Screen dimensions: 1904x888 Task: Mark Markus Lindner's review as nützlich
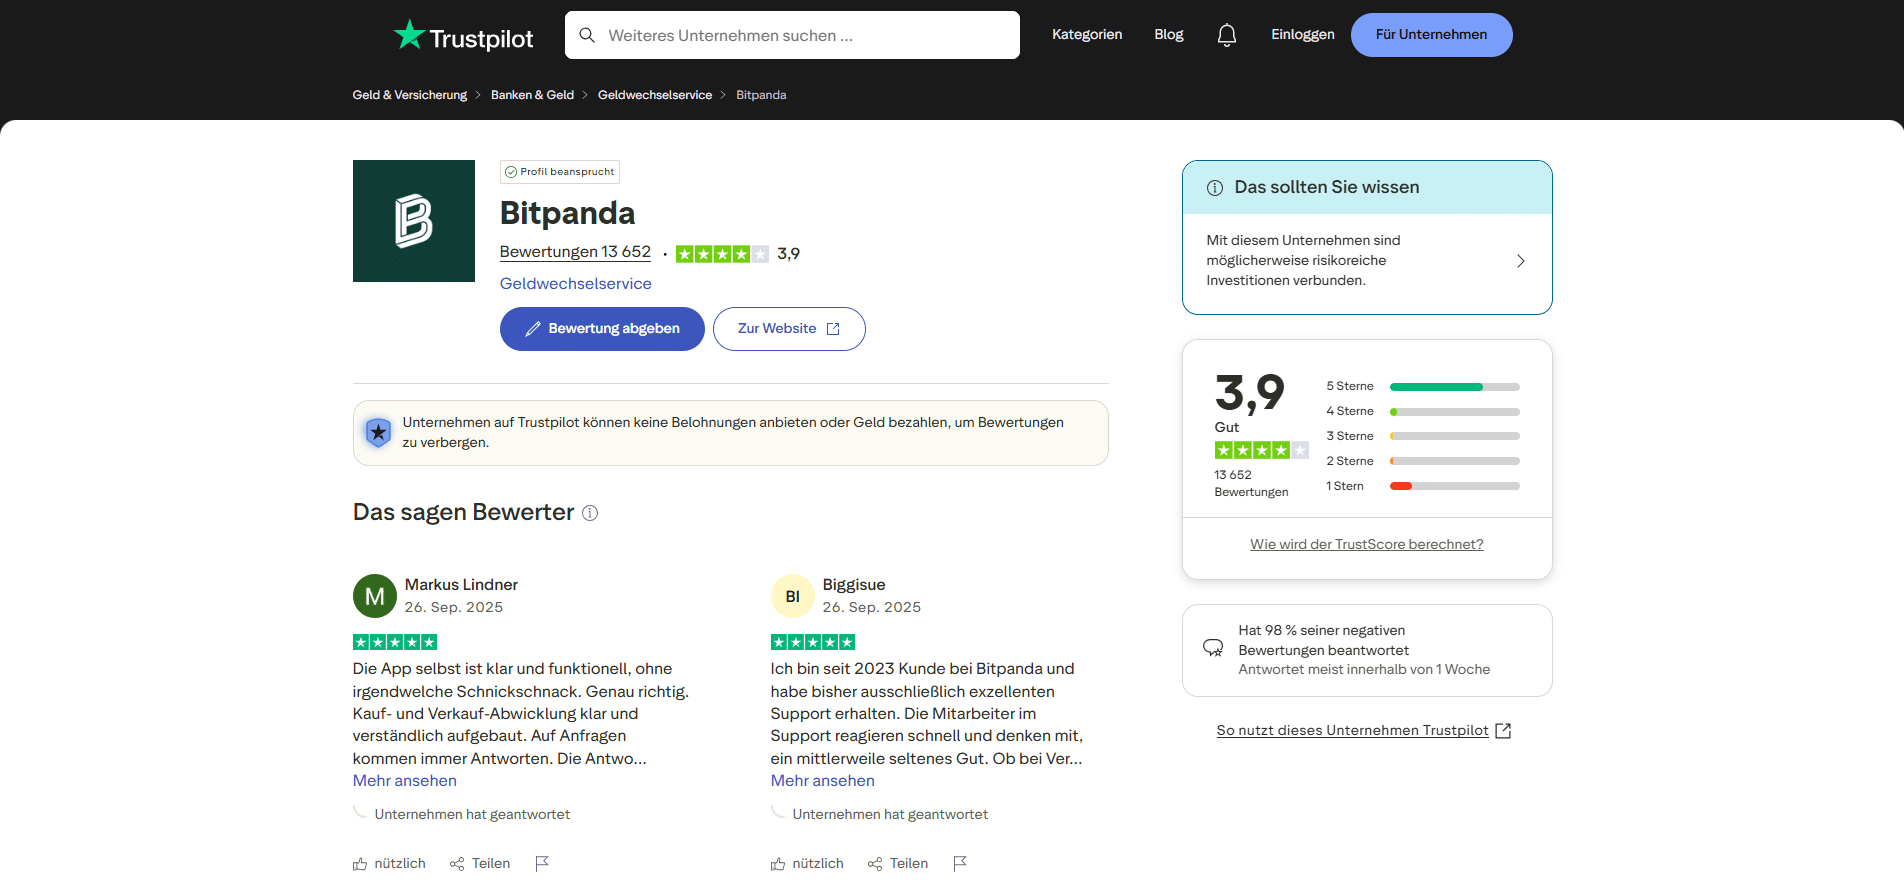(x=389, y=864)
